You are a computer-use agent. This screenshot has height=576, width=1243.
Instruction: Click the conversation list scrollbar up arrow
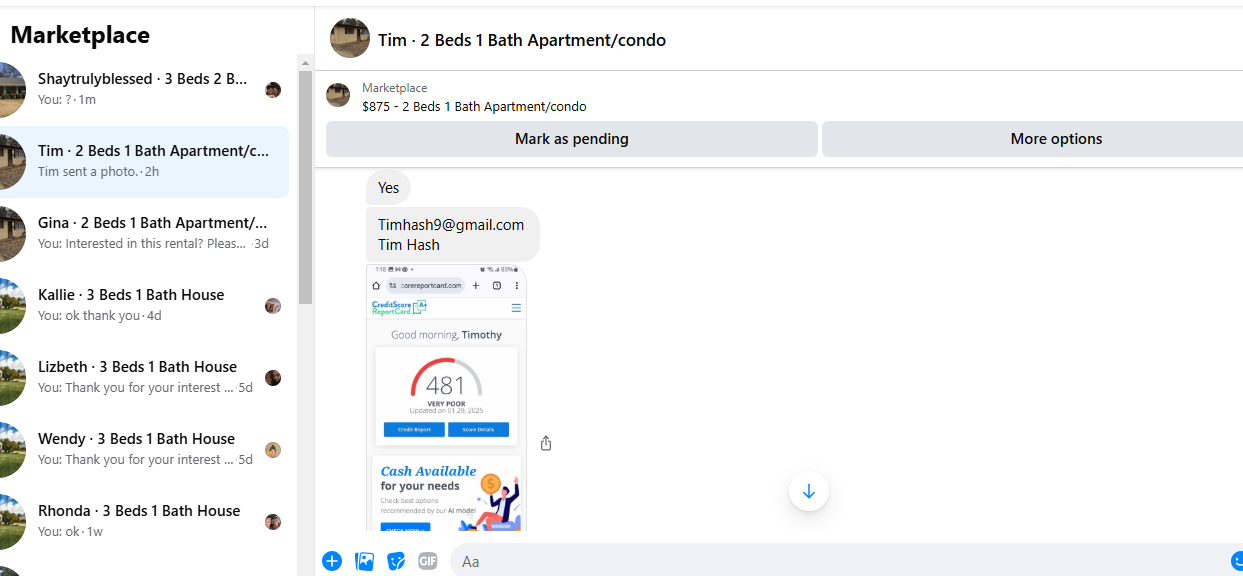coord(306,63)
